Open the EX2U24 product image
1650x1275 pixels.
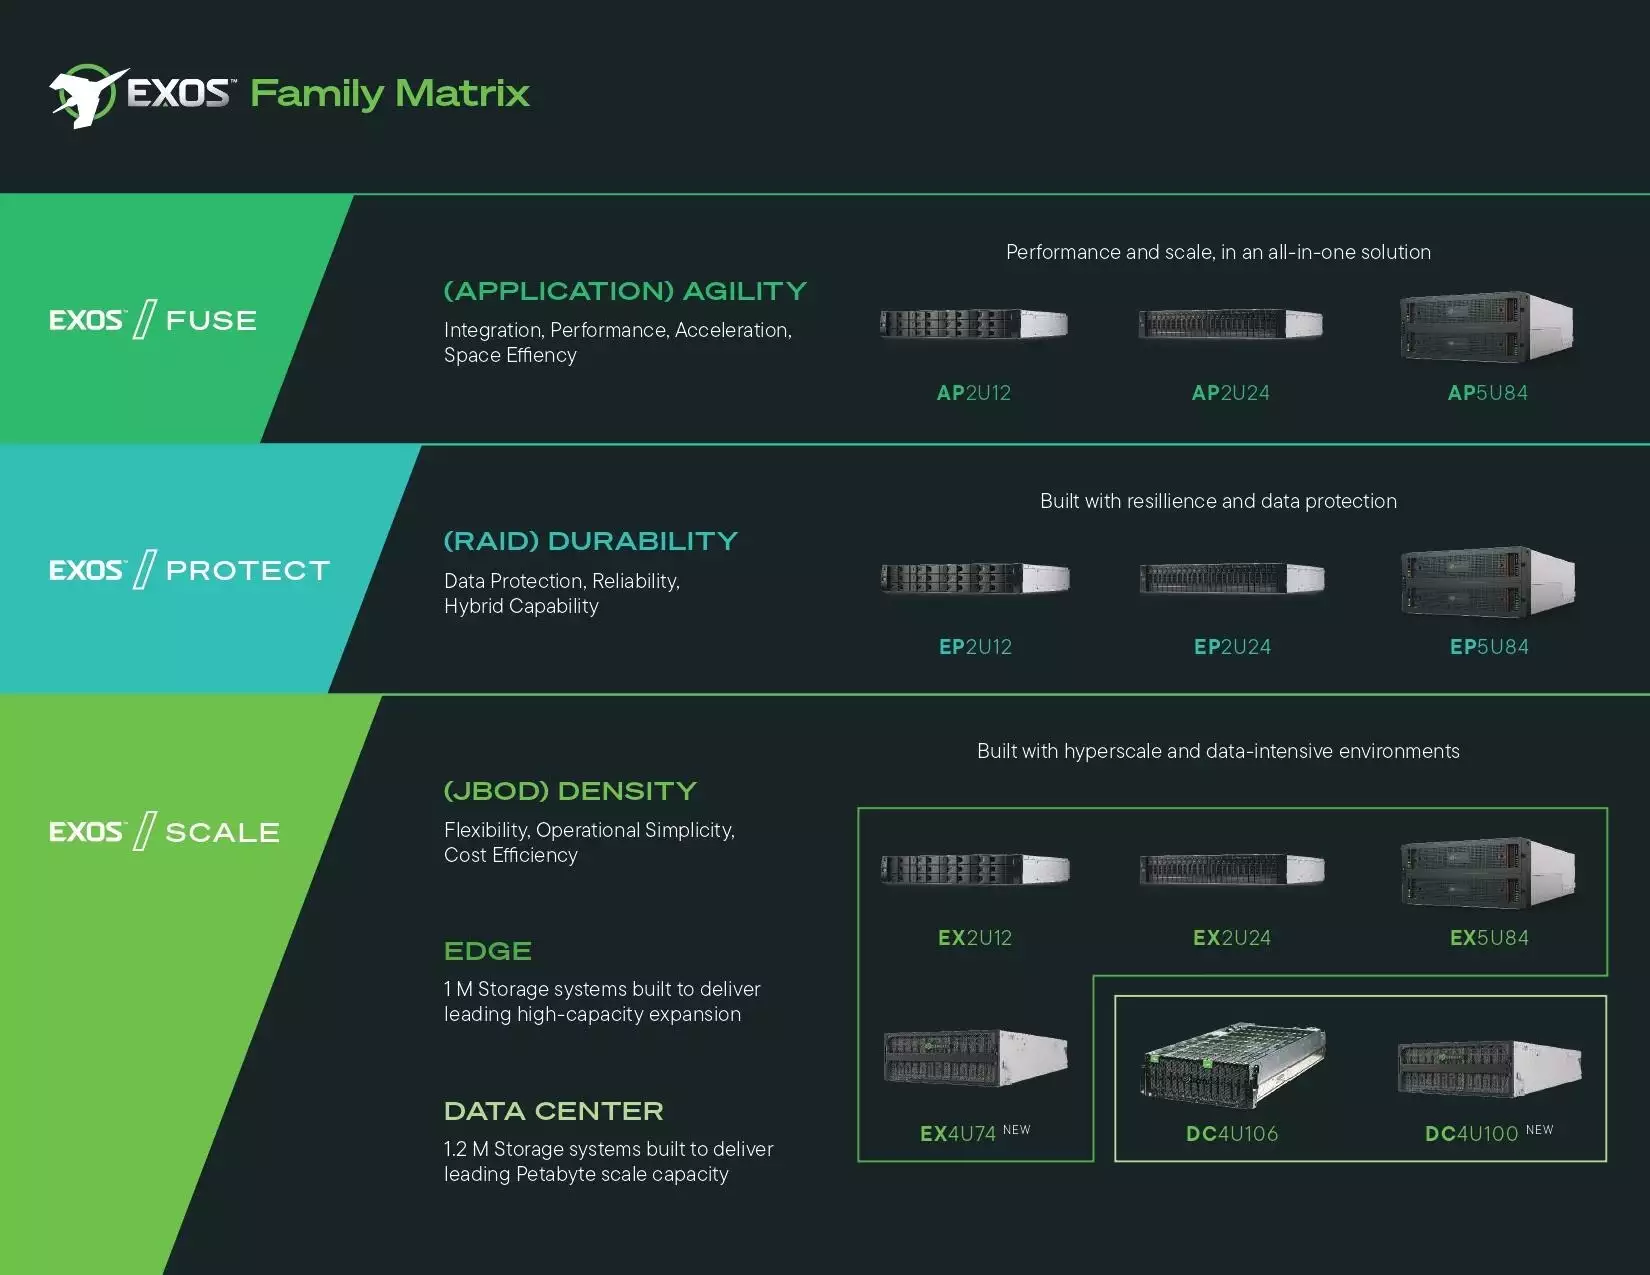coord(1232,869)
